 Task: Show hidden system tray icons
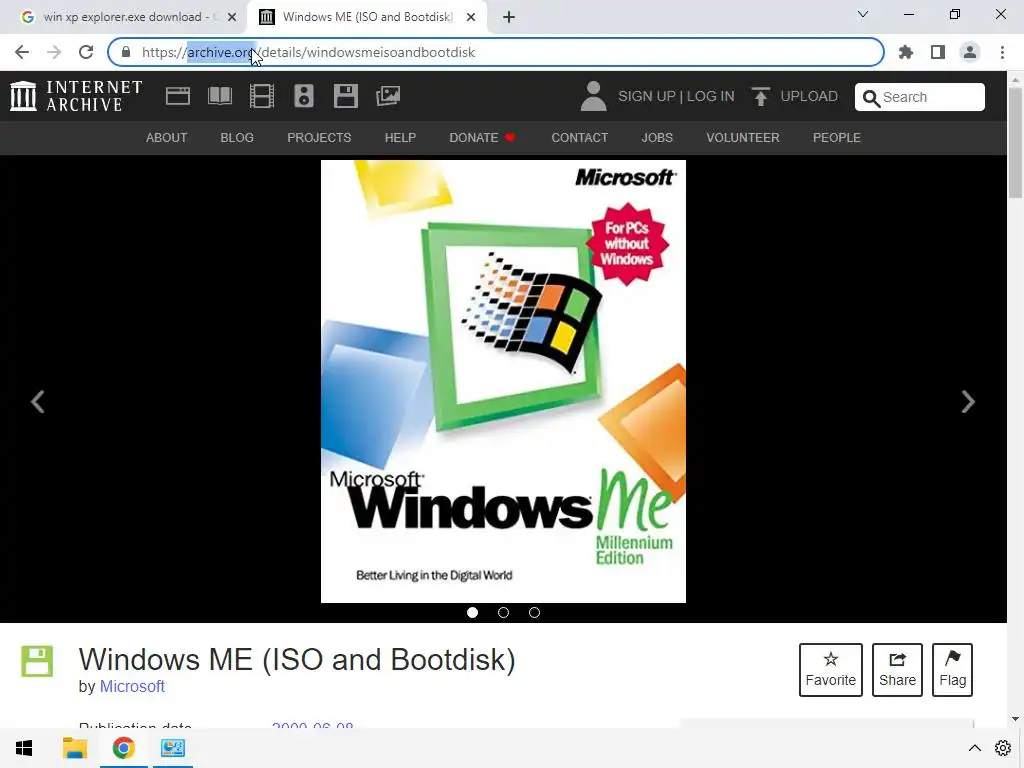[974, 748]
